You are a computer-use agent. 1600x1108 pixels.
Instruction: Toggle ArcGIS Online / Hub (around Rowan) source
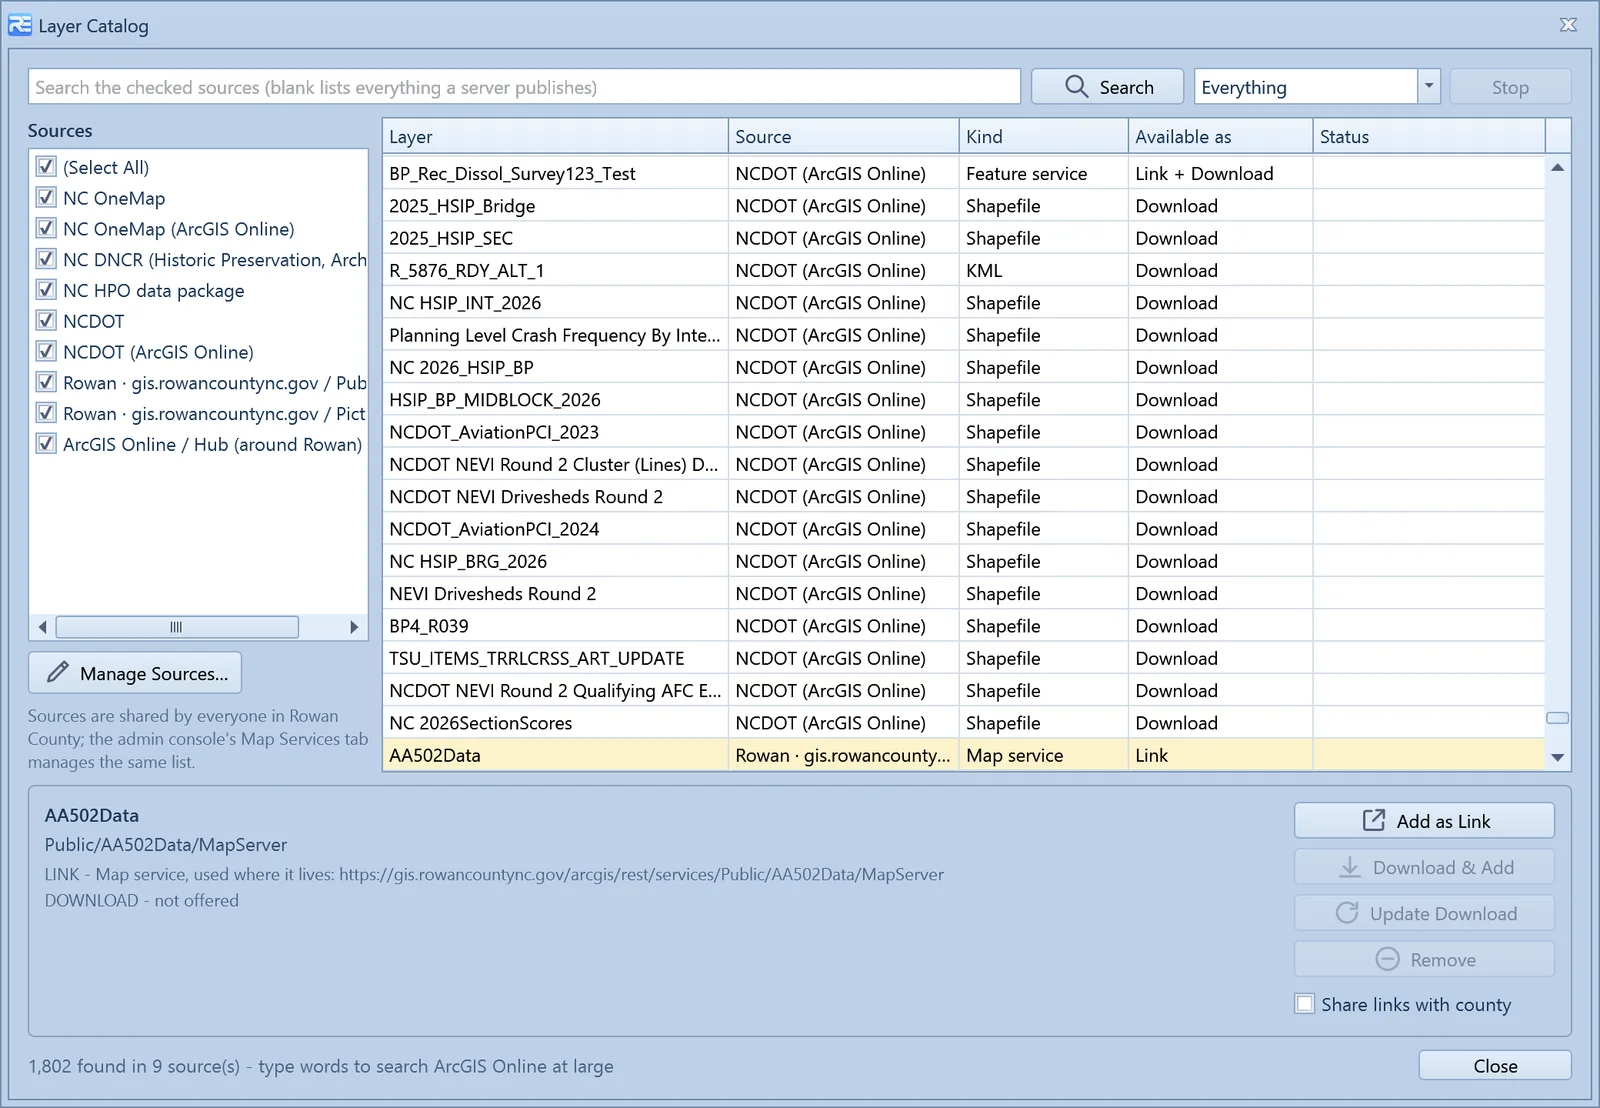(x=45, y=444)
